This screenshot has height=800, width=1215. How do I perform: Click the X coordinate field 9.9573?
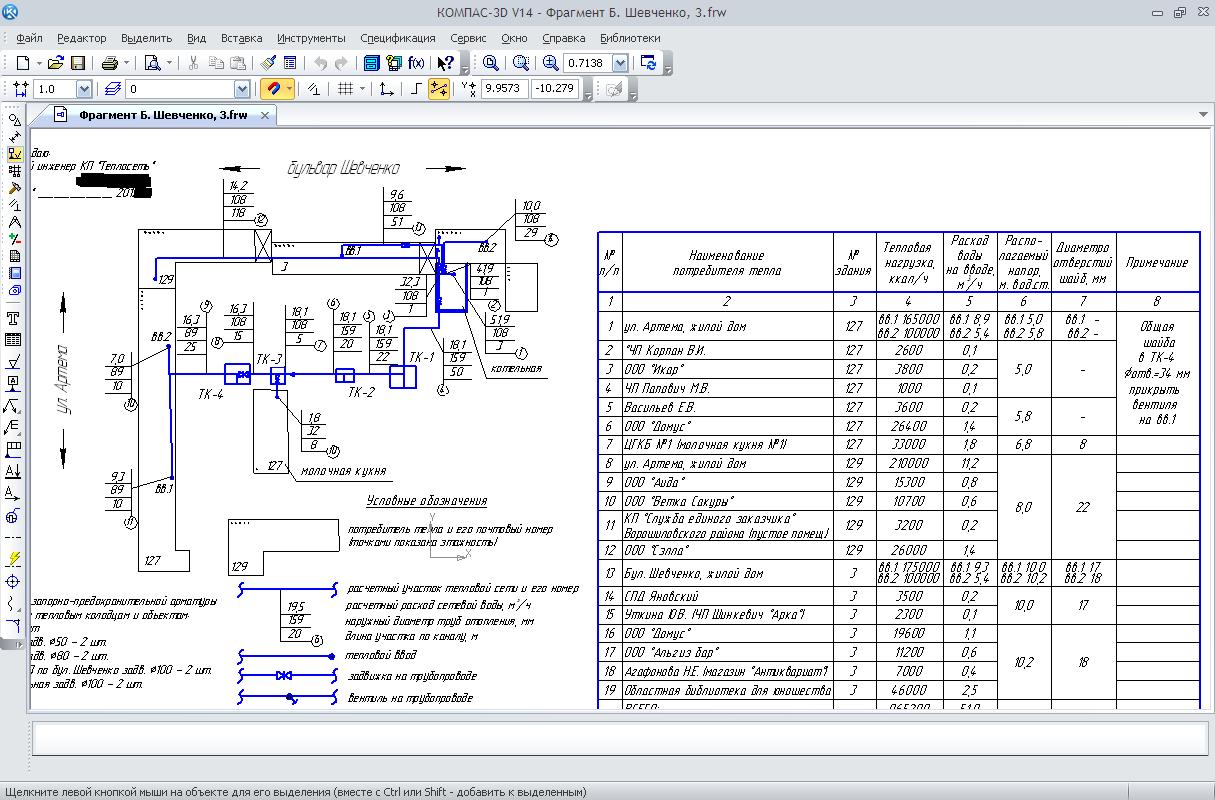[504, 89]
